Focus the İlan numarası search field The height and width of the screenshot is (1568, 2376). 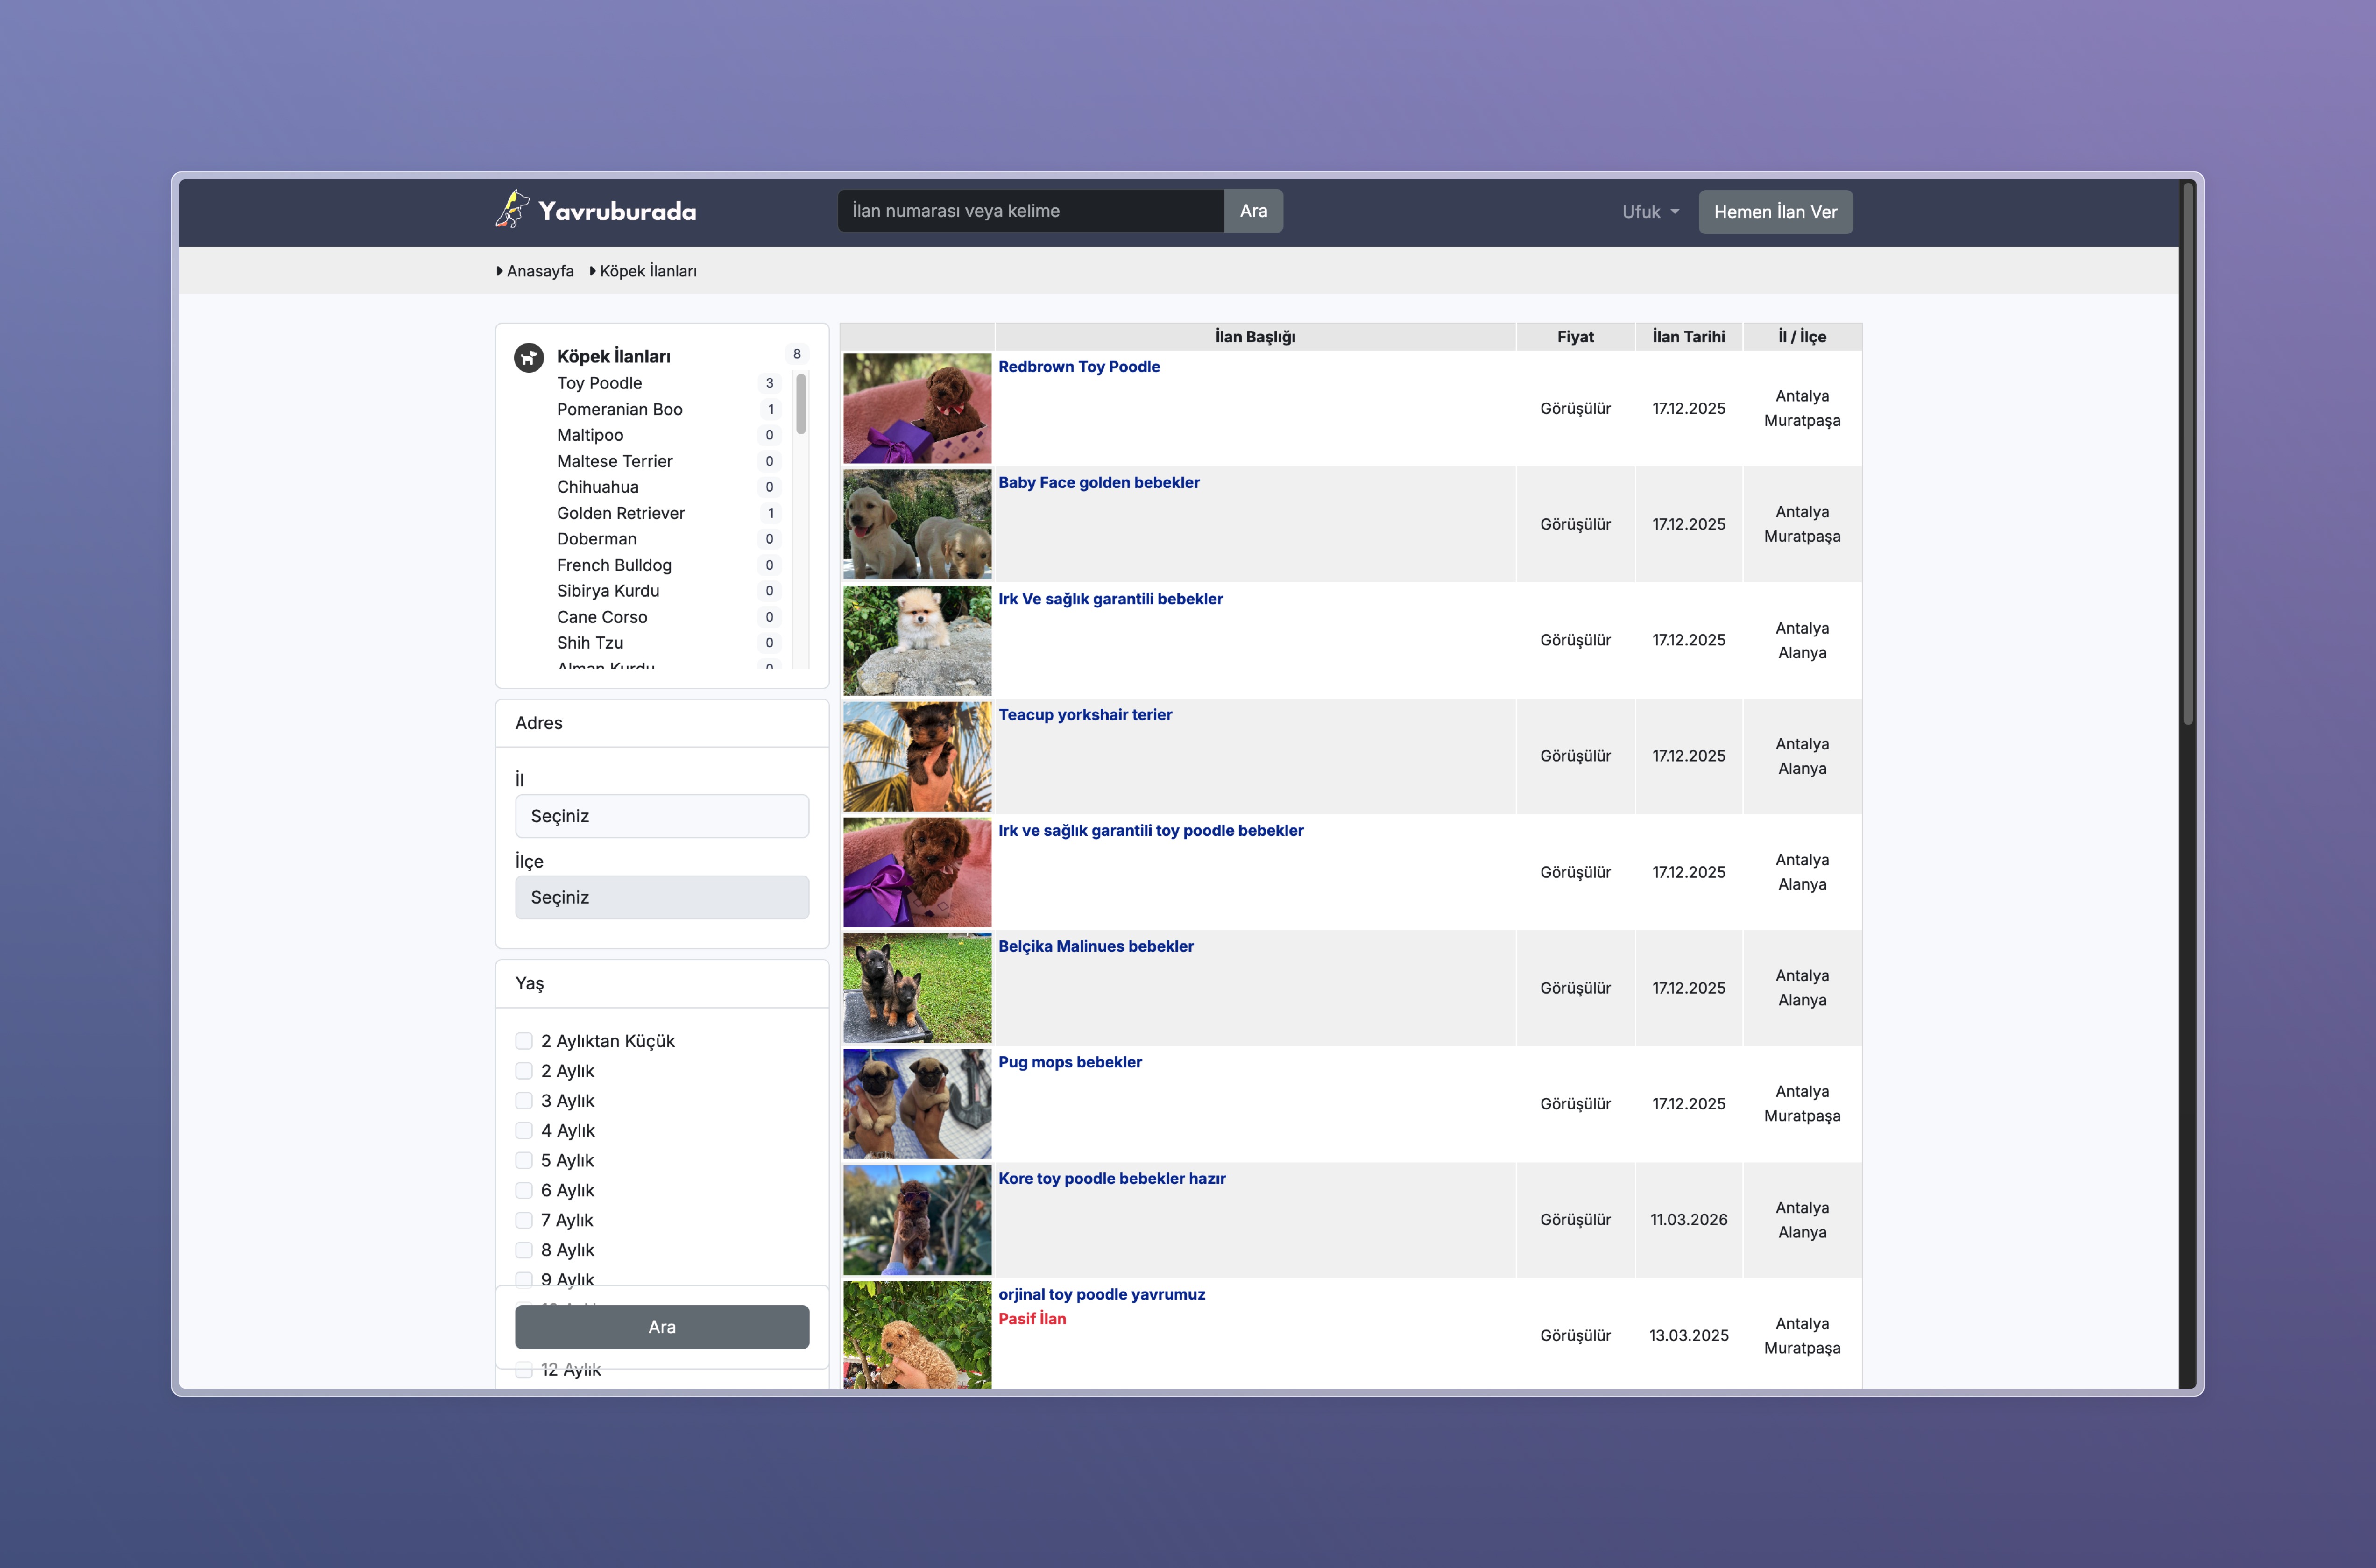click(1030, 211)
